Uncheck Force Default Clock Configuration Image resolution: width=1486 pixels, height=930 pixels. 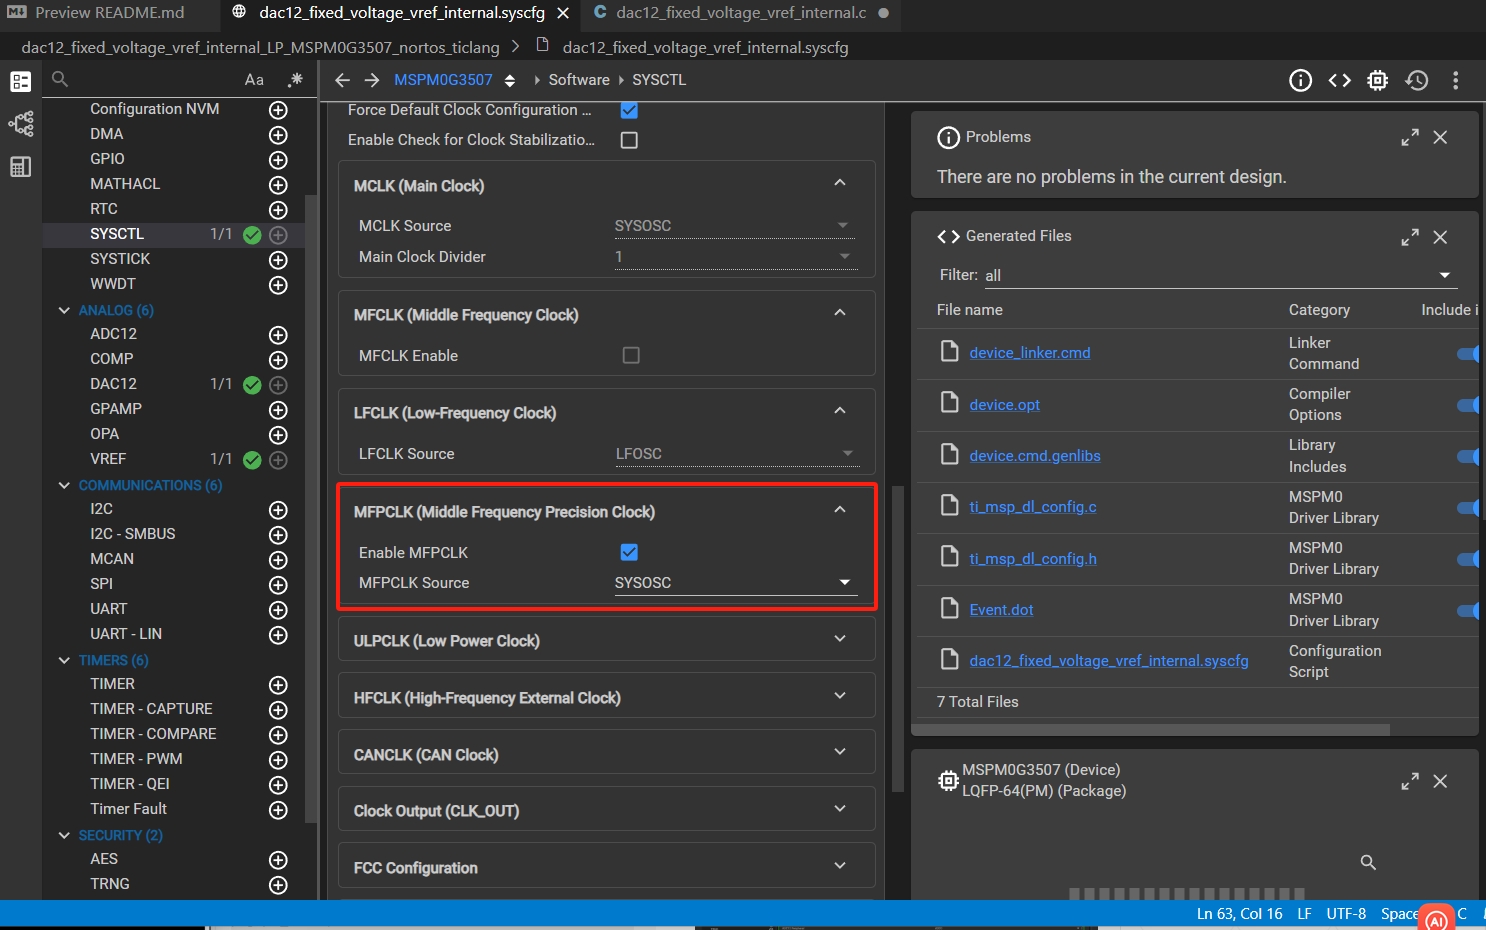pyautogui.click(x=629, y=110)
